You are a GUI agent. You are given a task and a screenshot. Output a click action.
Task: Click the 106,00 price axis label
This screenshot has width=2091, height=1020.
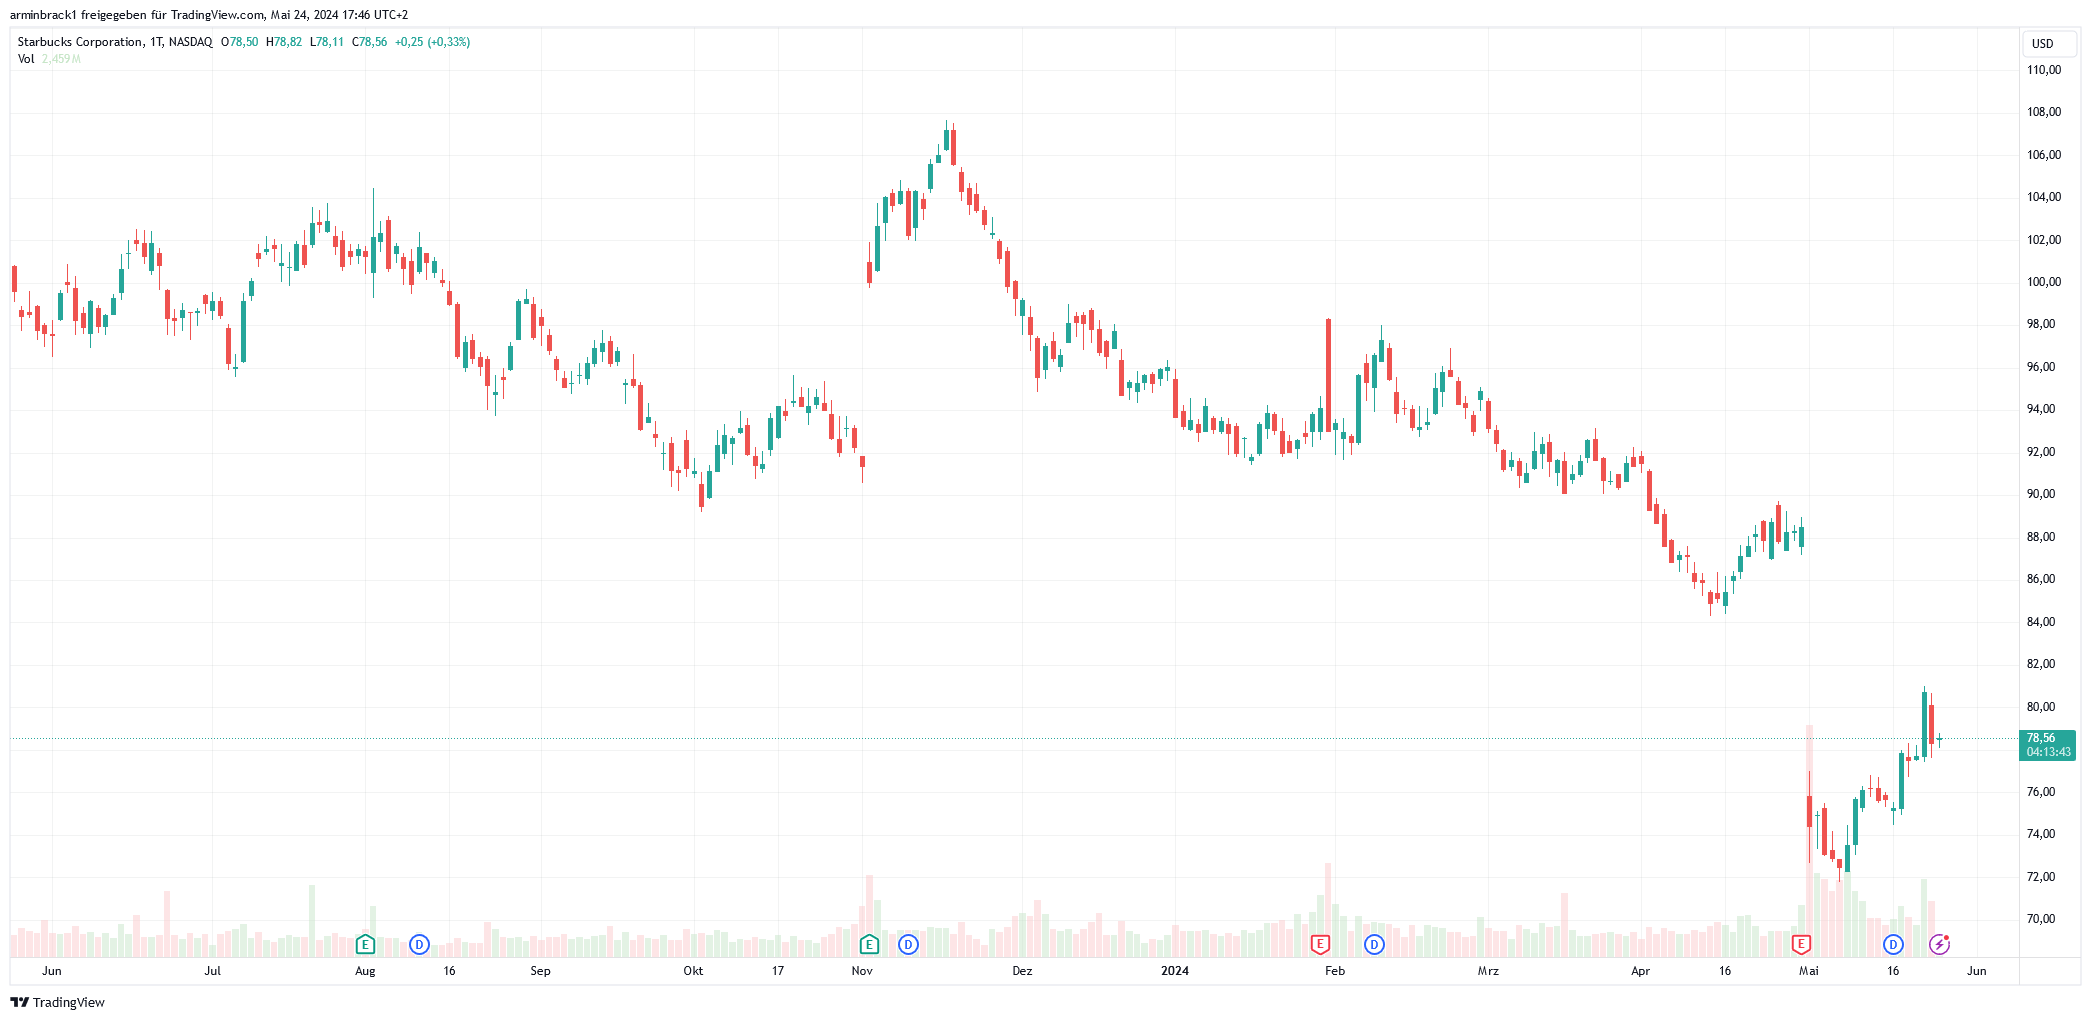tap(2044, 155)
